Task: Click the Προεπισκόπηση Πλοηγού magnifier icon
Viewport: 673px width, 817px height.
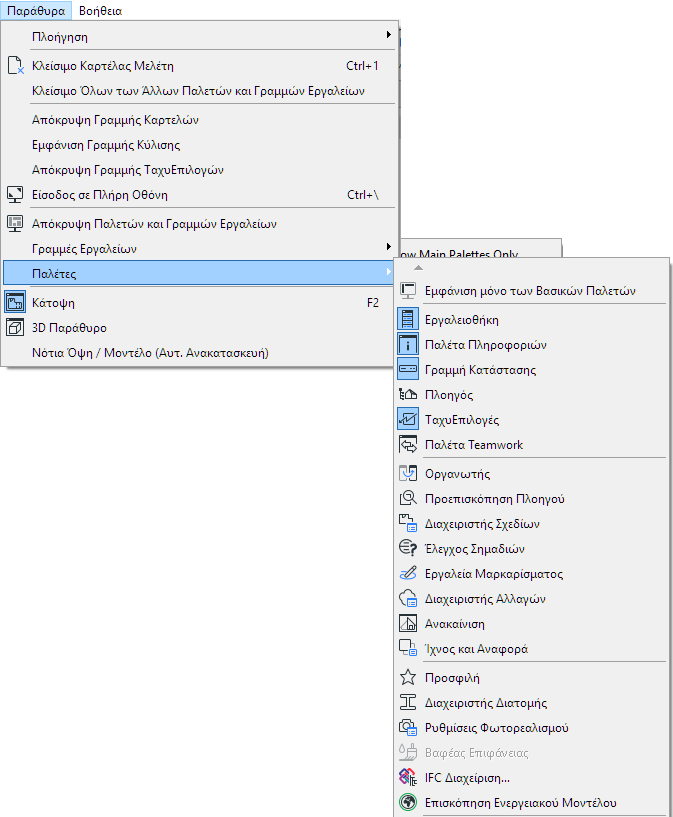Action: pyautogui.click(x=408, y=499)
